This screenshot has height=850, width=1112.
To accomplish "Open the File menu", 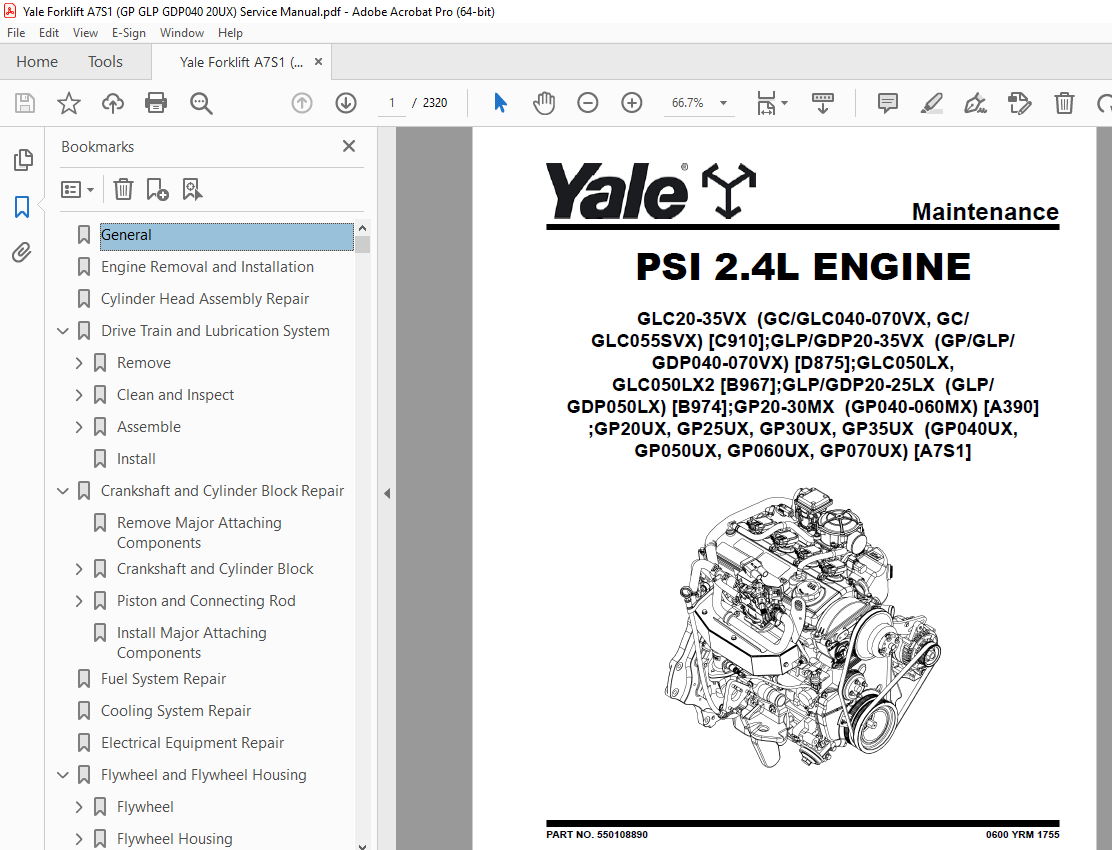I will point(16,33).
